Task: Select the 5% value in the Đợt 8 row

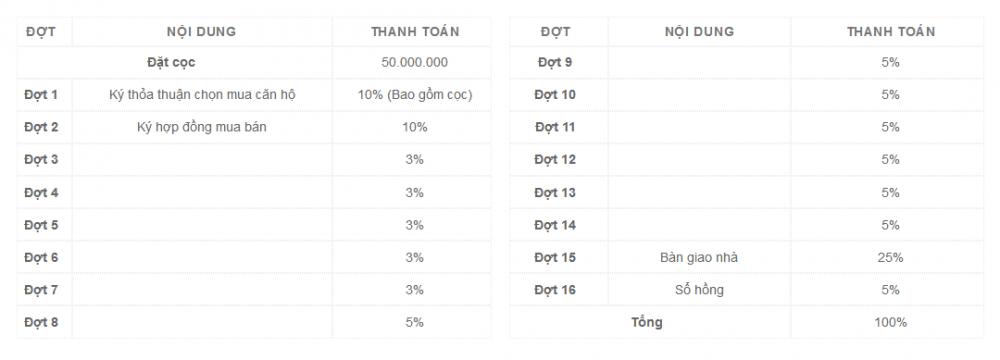Action: (415, 322)
